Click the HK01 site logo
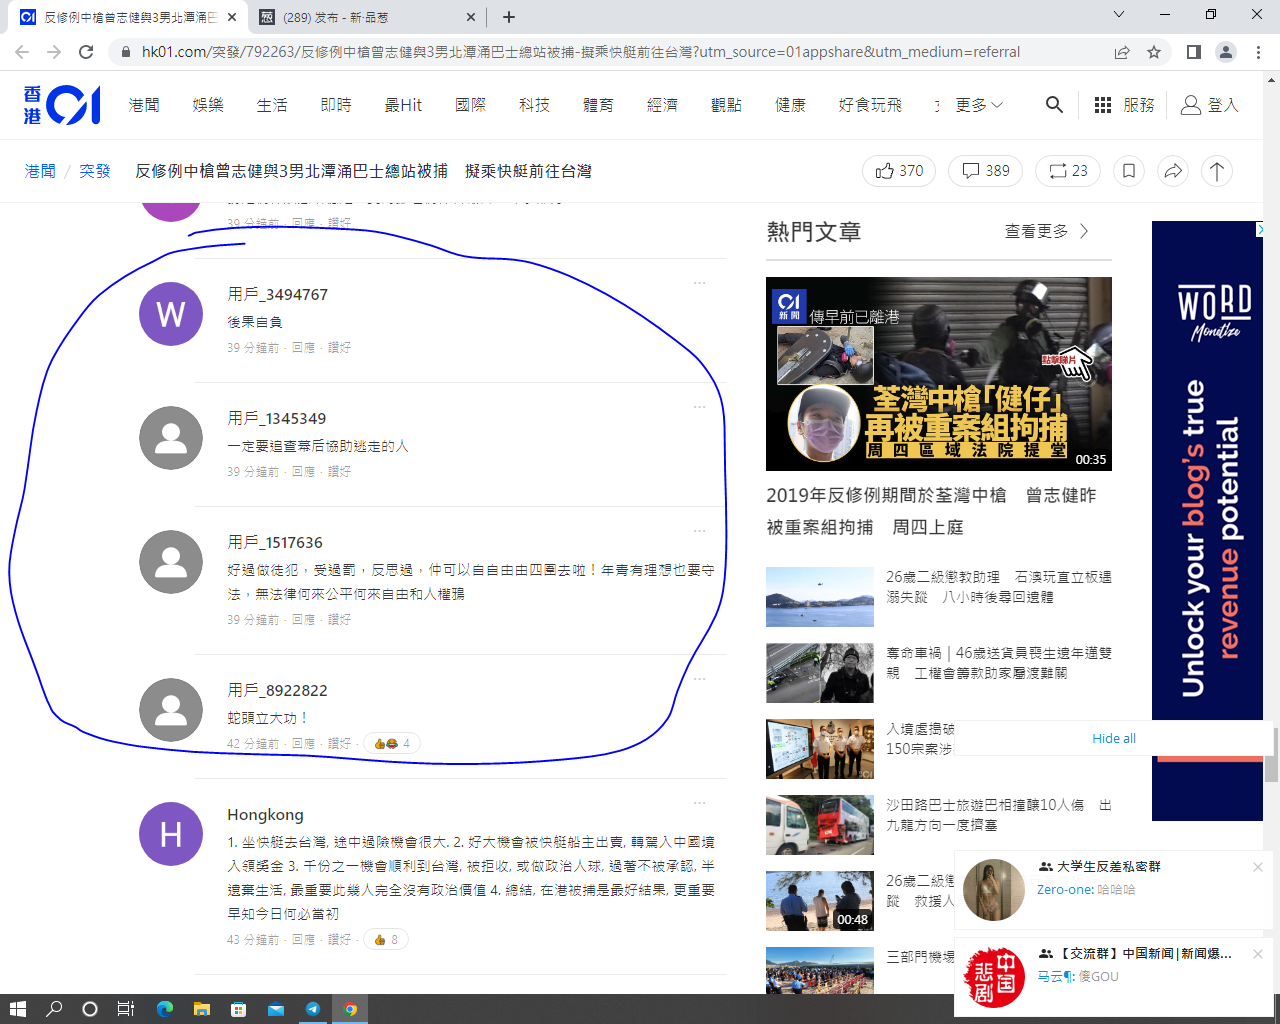1280x1024 pixels. click(62, 105)
